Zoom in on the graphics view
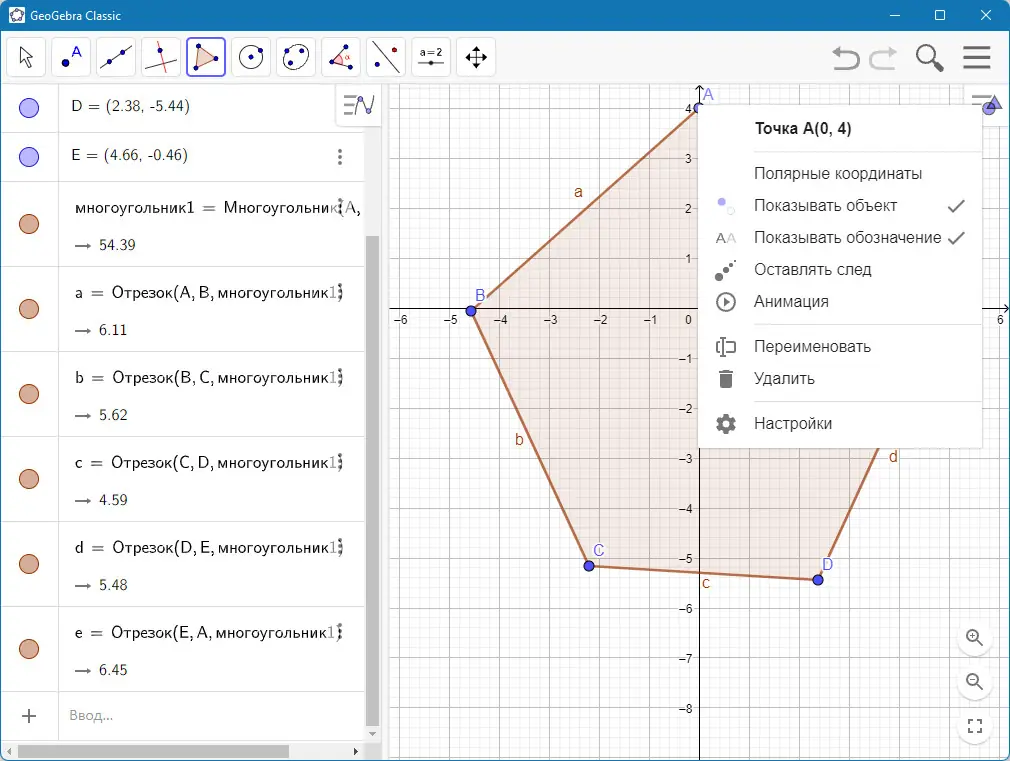 [x=975, y=638]
